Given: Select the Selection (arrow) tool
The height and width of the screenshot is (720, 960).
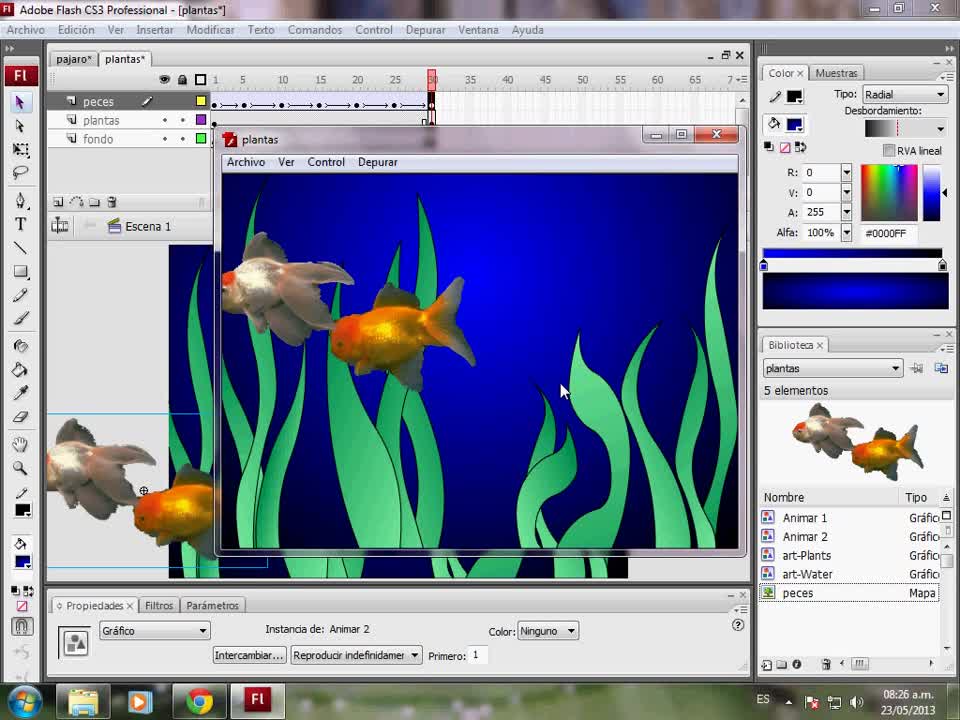Looking at the screenshot, I should pos(20,102).
